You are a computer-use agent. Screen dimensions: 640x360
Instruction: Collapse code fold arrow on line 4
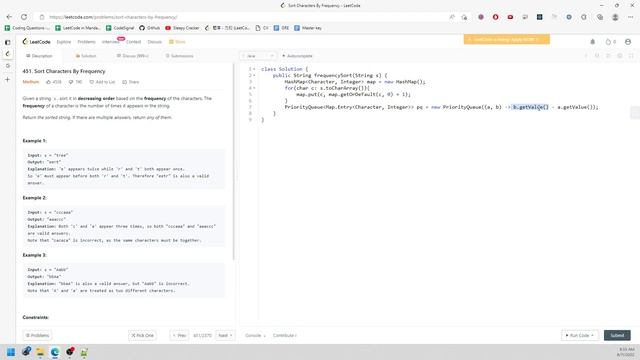(254, 88)
